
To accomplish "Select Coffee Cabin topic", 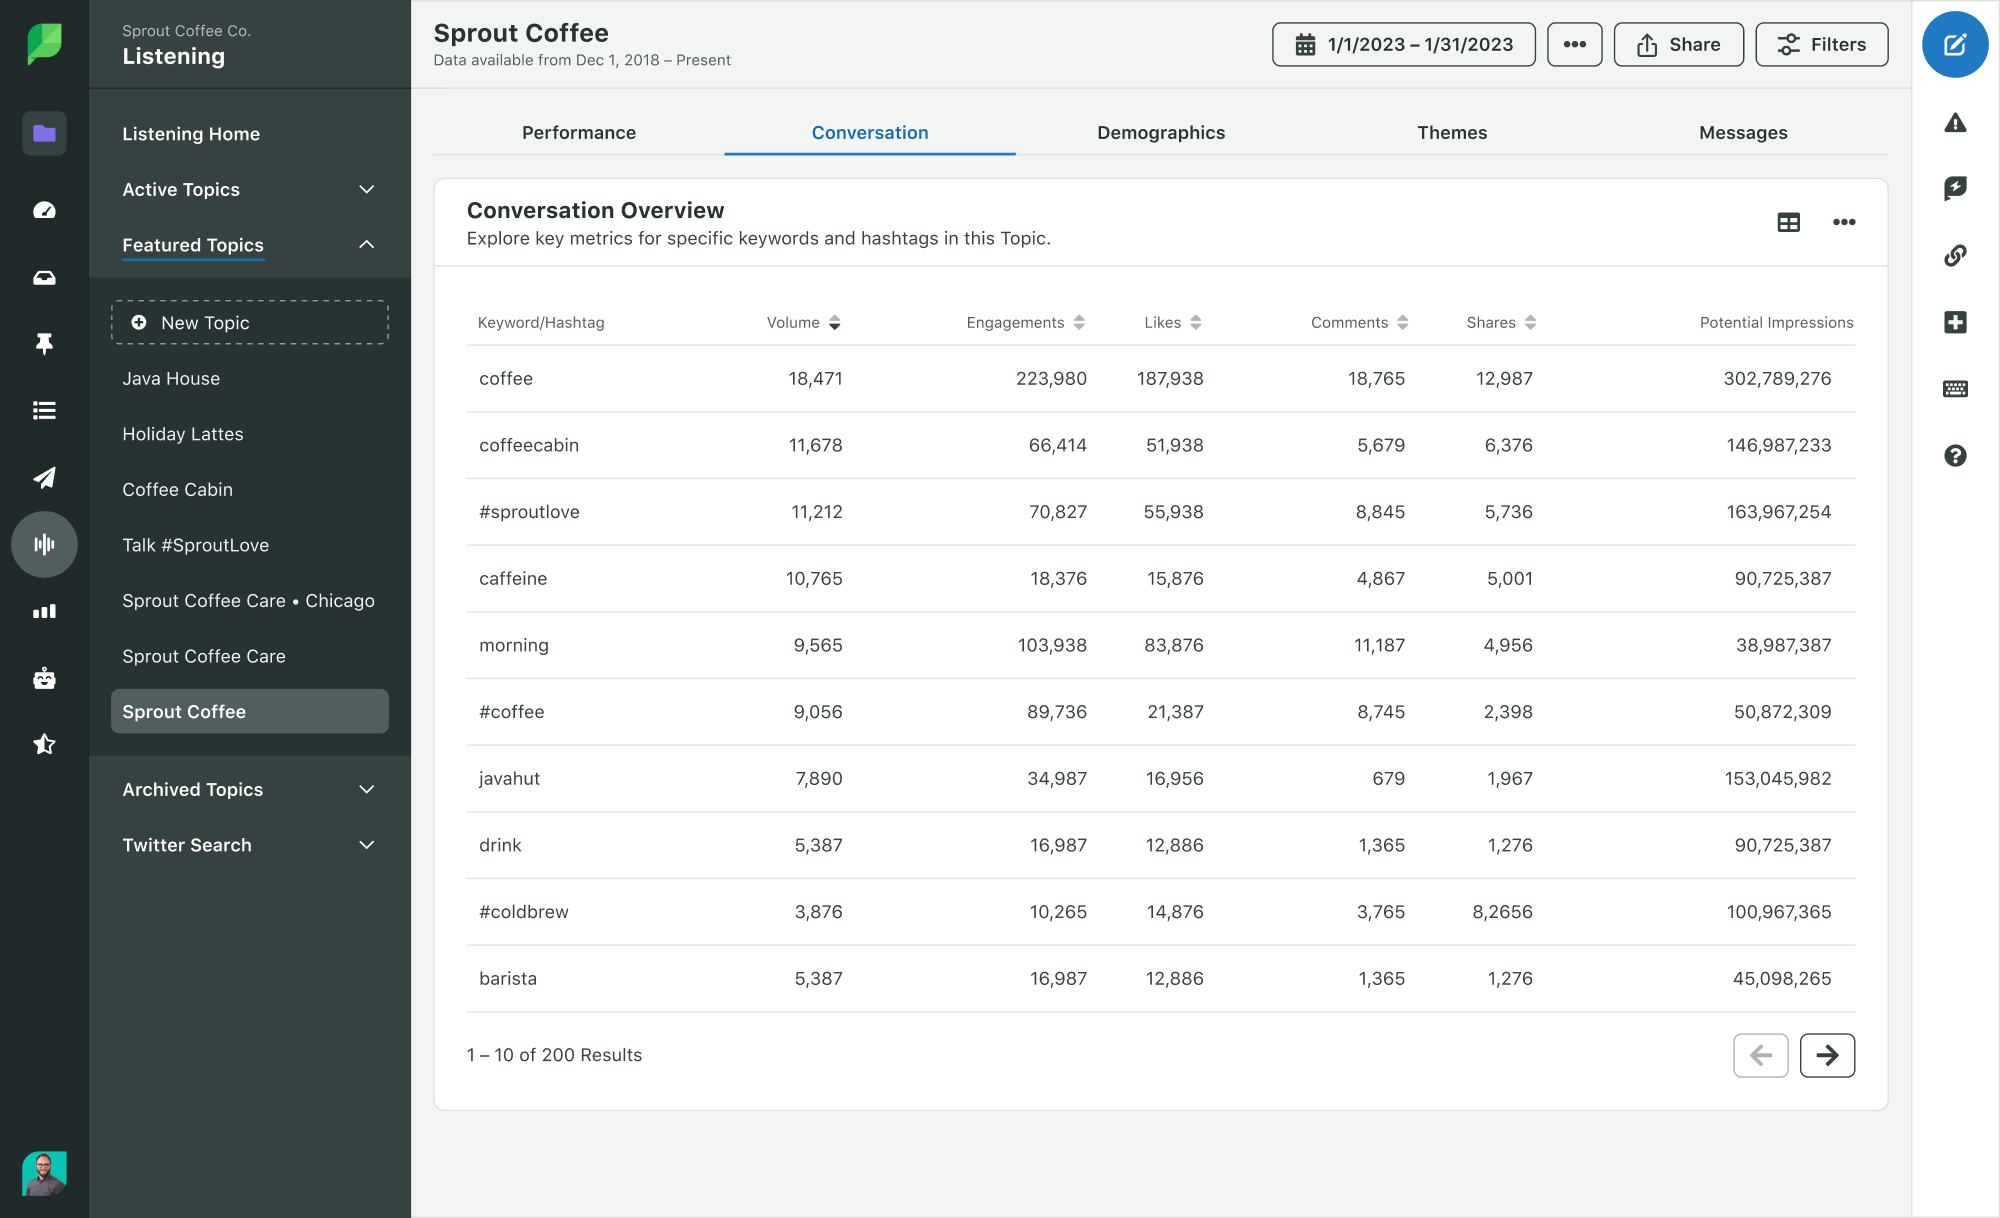I will [177, 488].
